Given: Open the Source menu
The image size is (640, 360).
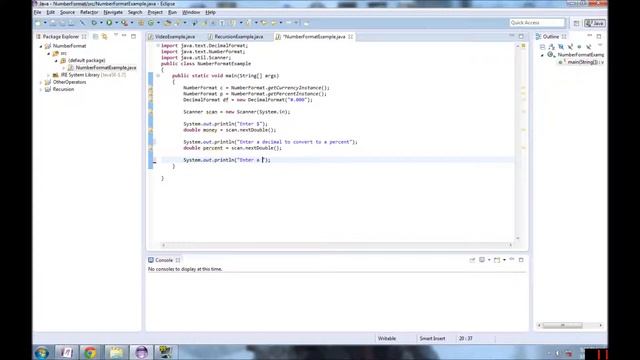Looking at the screenshot, I should click(x=67, y=12).
